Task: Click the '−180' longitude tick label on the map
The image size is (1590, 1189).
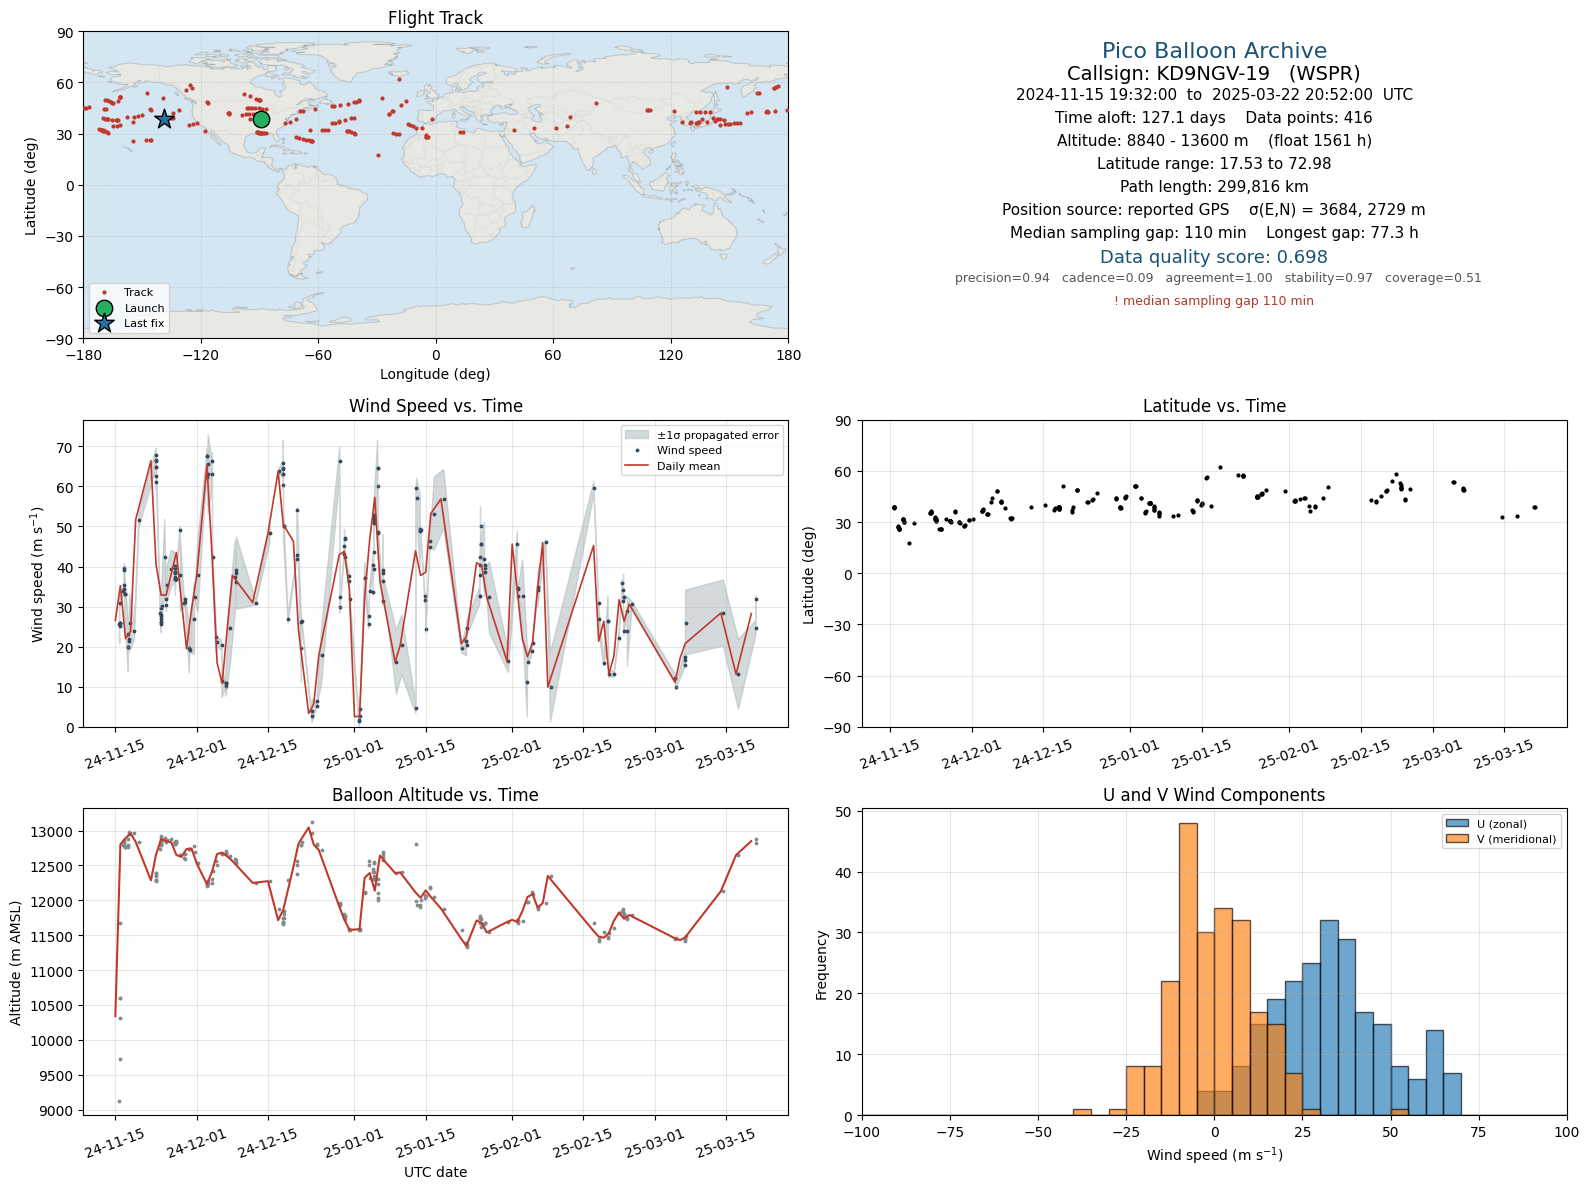Action: tap(83, 355)
